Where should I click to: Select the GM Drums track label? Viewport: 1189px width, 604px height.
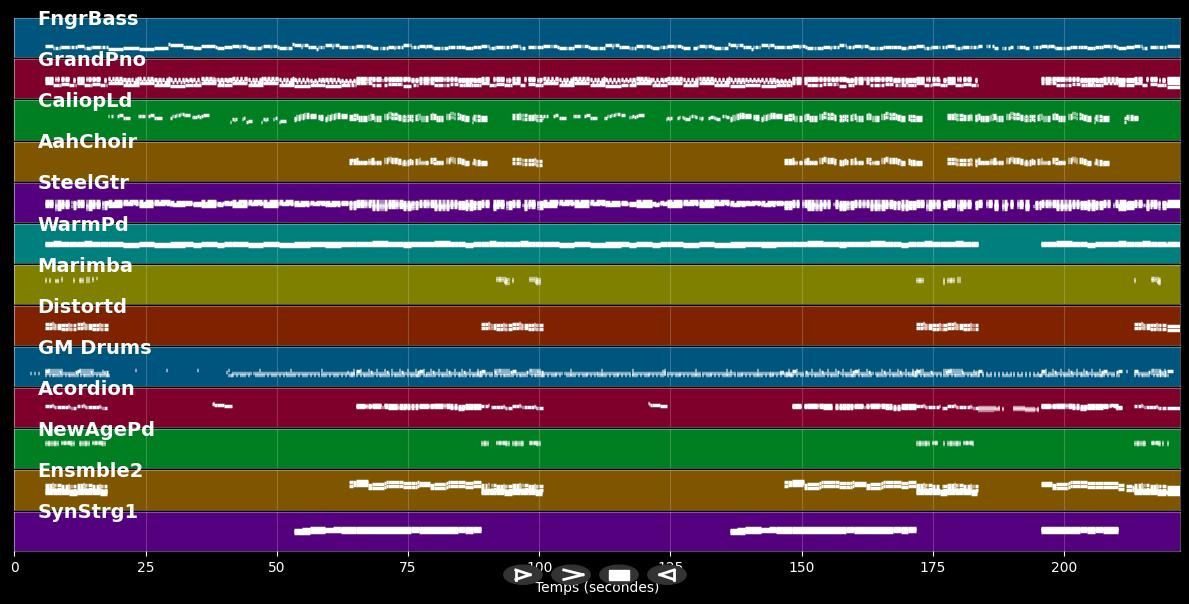click(95, 348)
